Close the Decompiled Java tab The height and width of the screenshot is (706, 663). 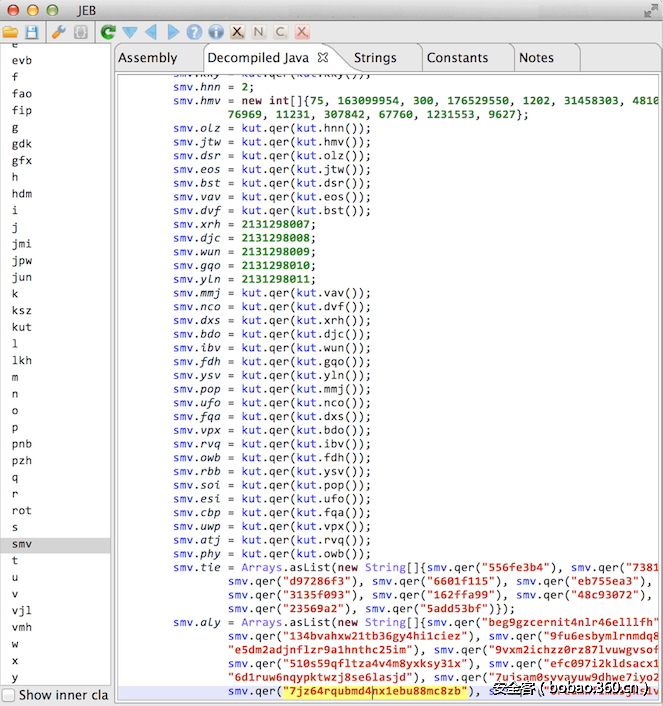pyautogui.click(x=323, y=58)
